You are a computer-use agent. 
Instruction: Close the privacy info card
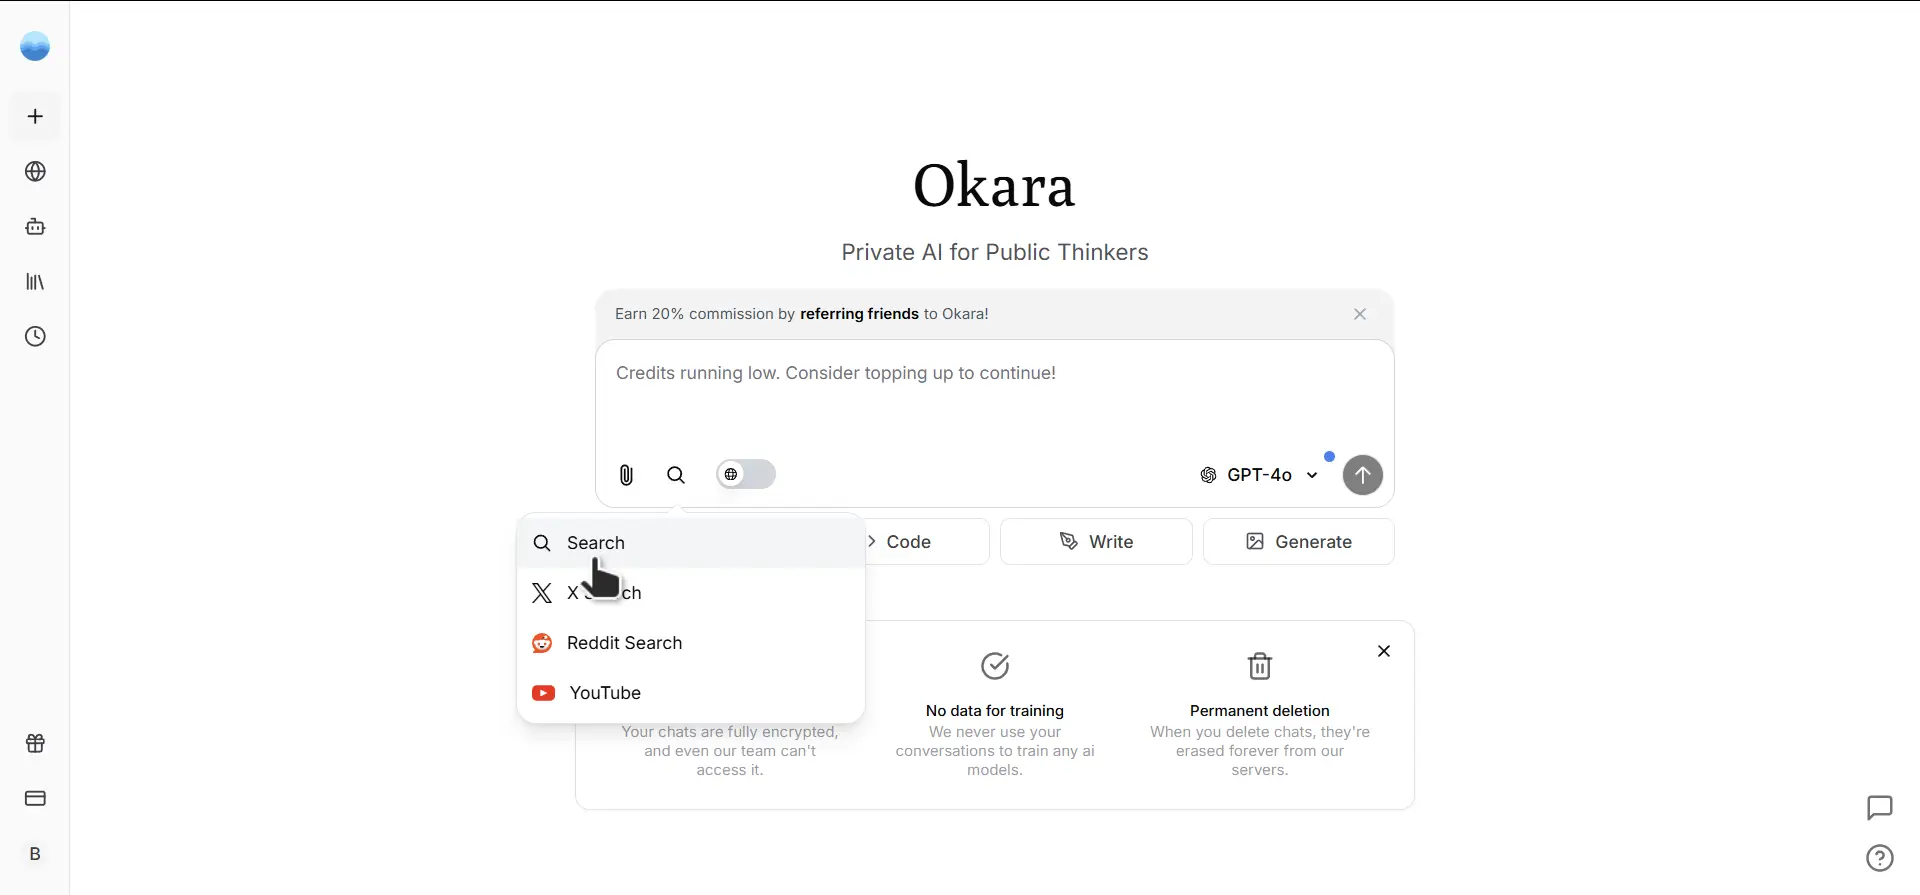point(1384,651)
